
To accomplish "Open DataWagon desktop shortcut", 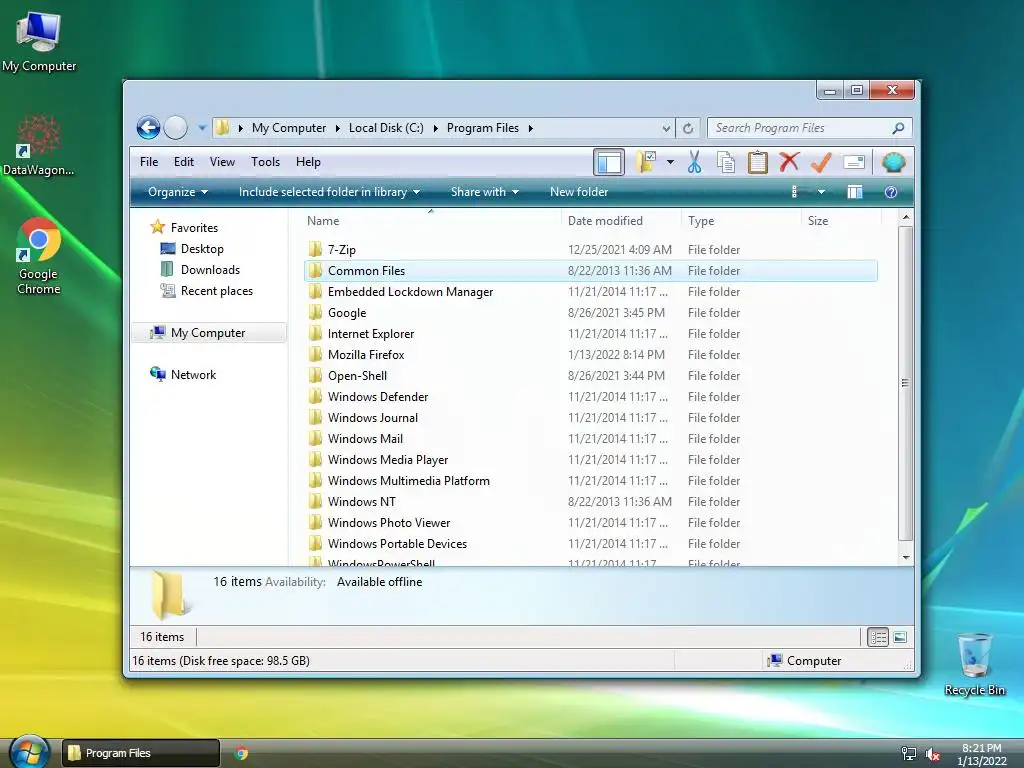I will tap(39, 145).
